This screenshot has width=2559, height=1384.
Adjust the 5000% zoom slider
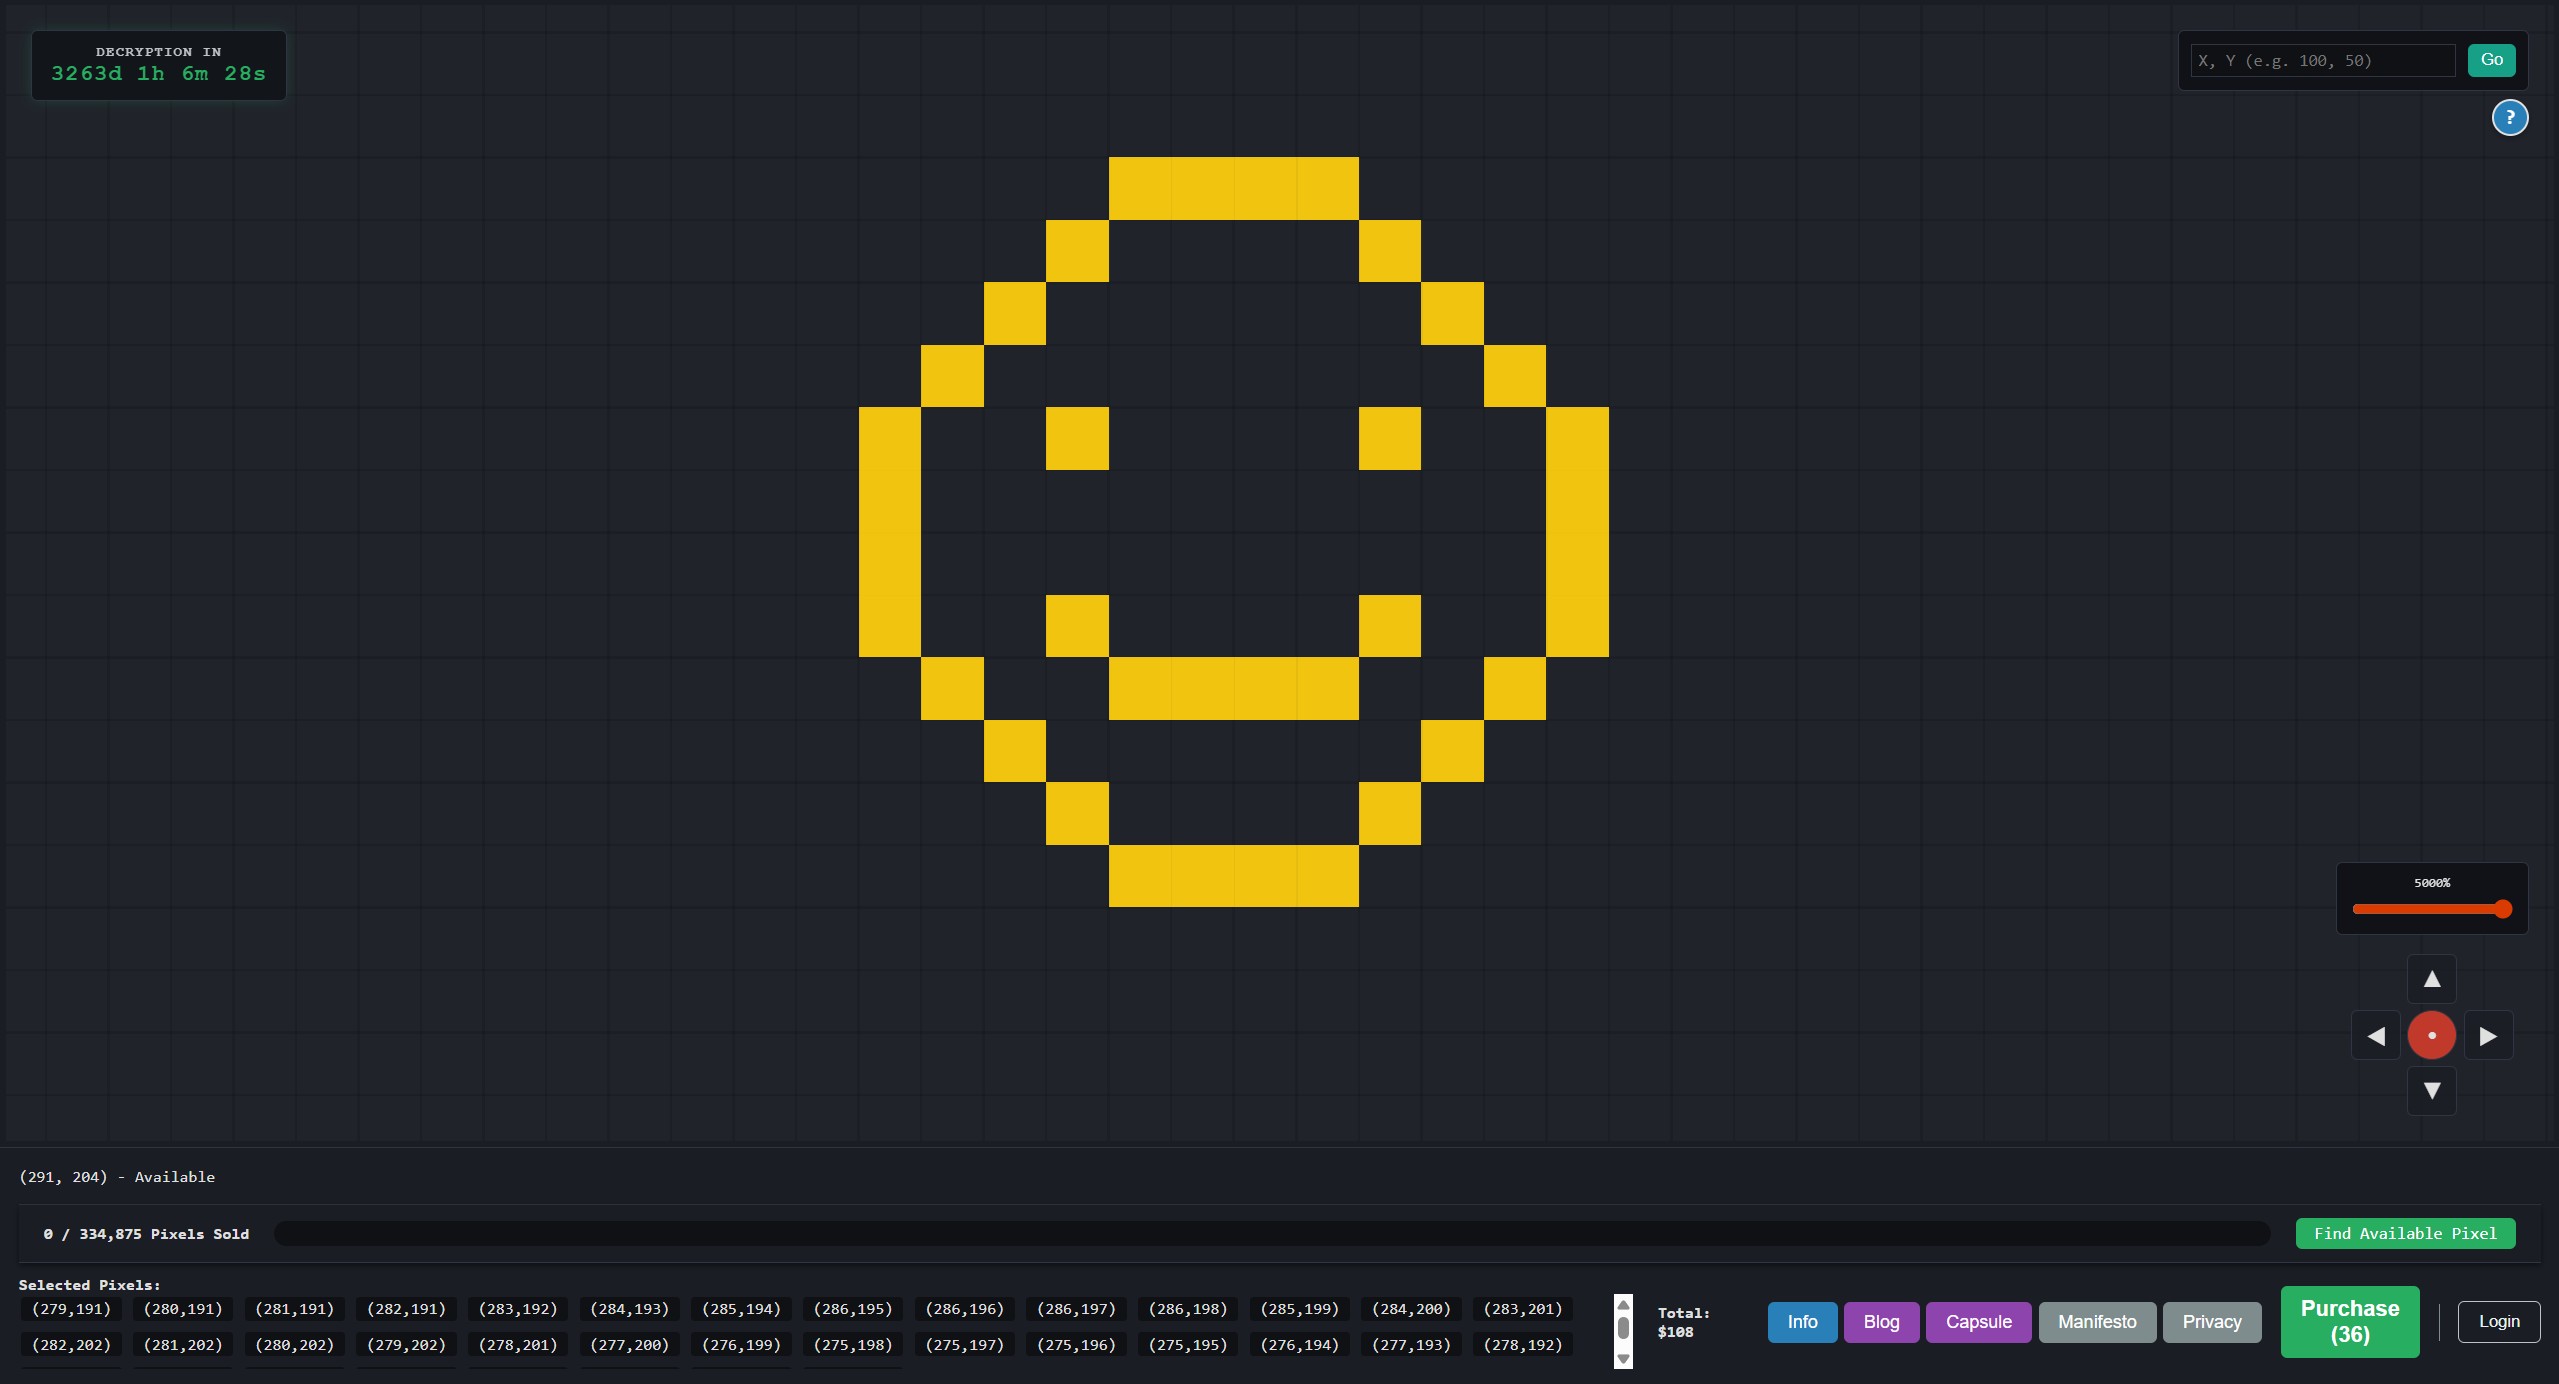tap(2430, 908)
